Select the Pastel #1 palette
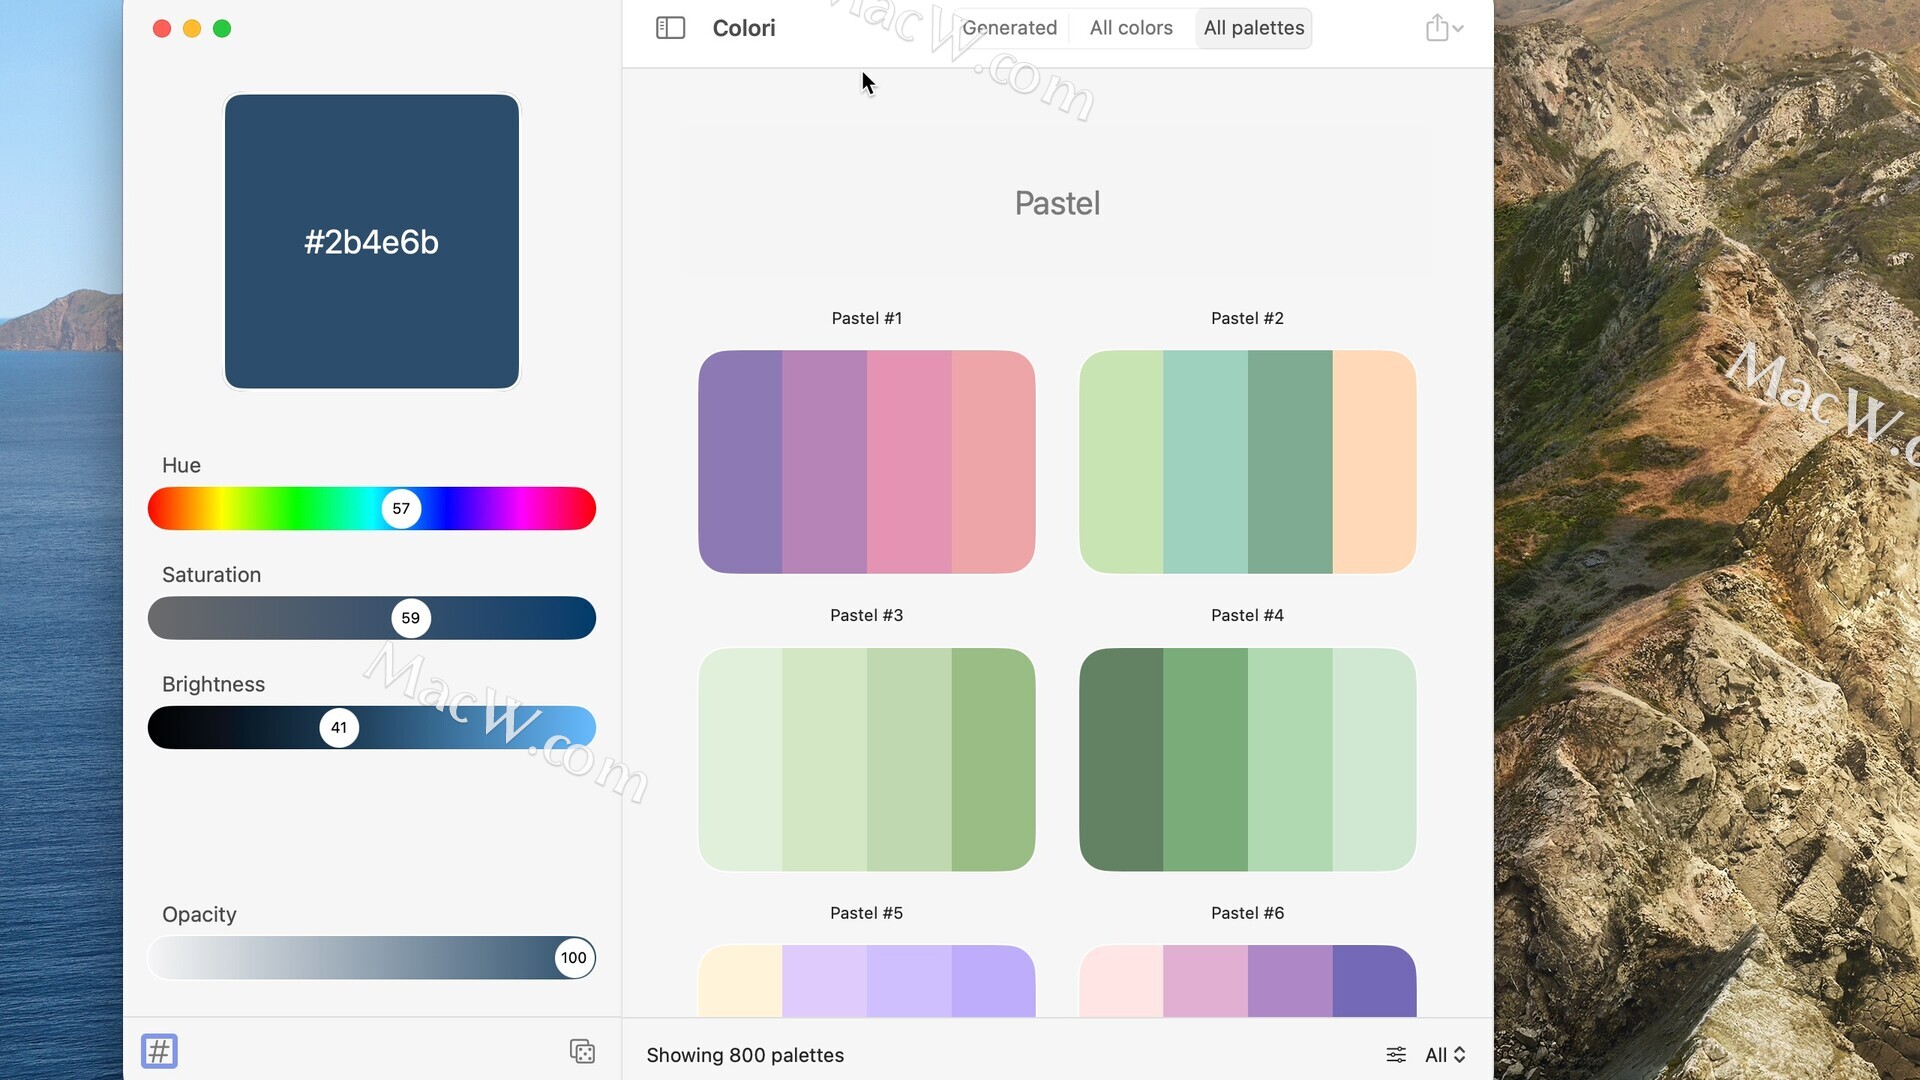This screenshot has width=1920, height=1080. (x=866, y=462)
